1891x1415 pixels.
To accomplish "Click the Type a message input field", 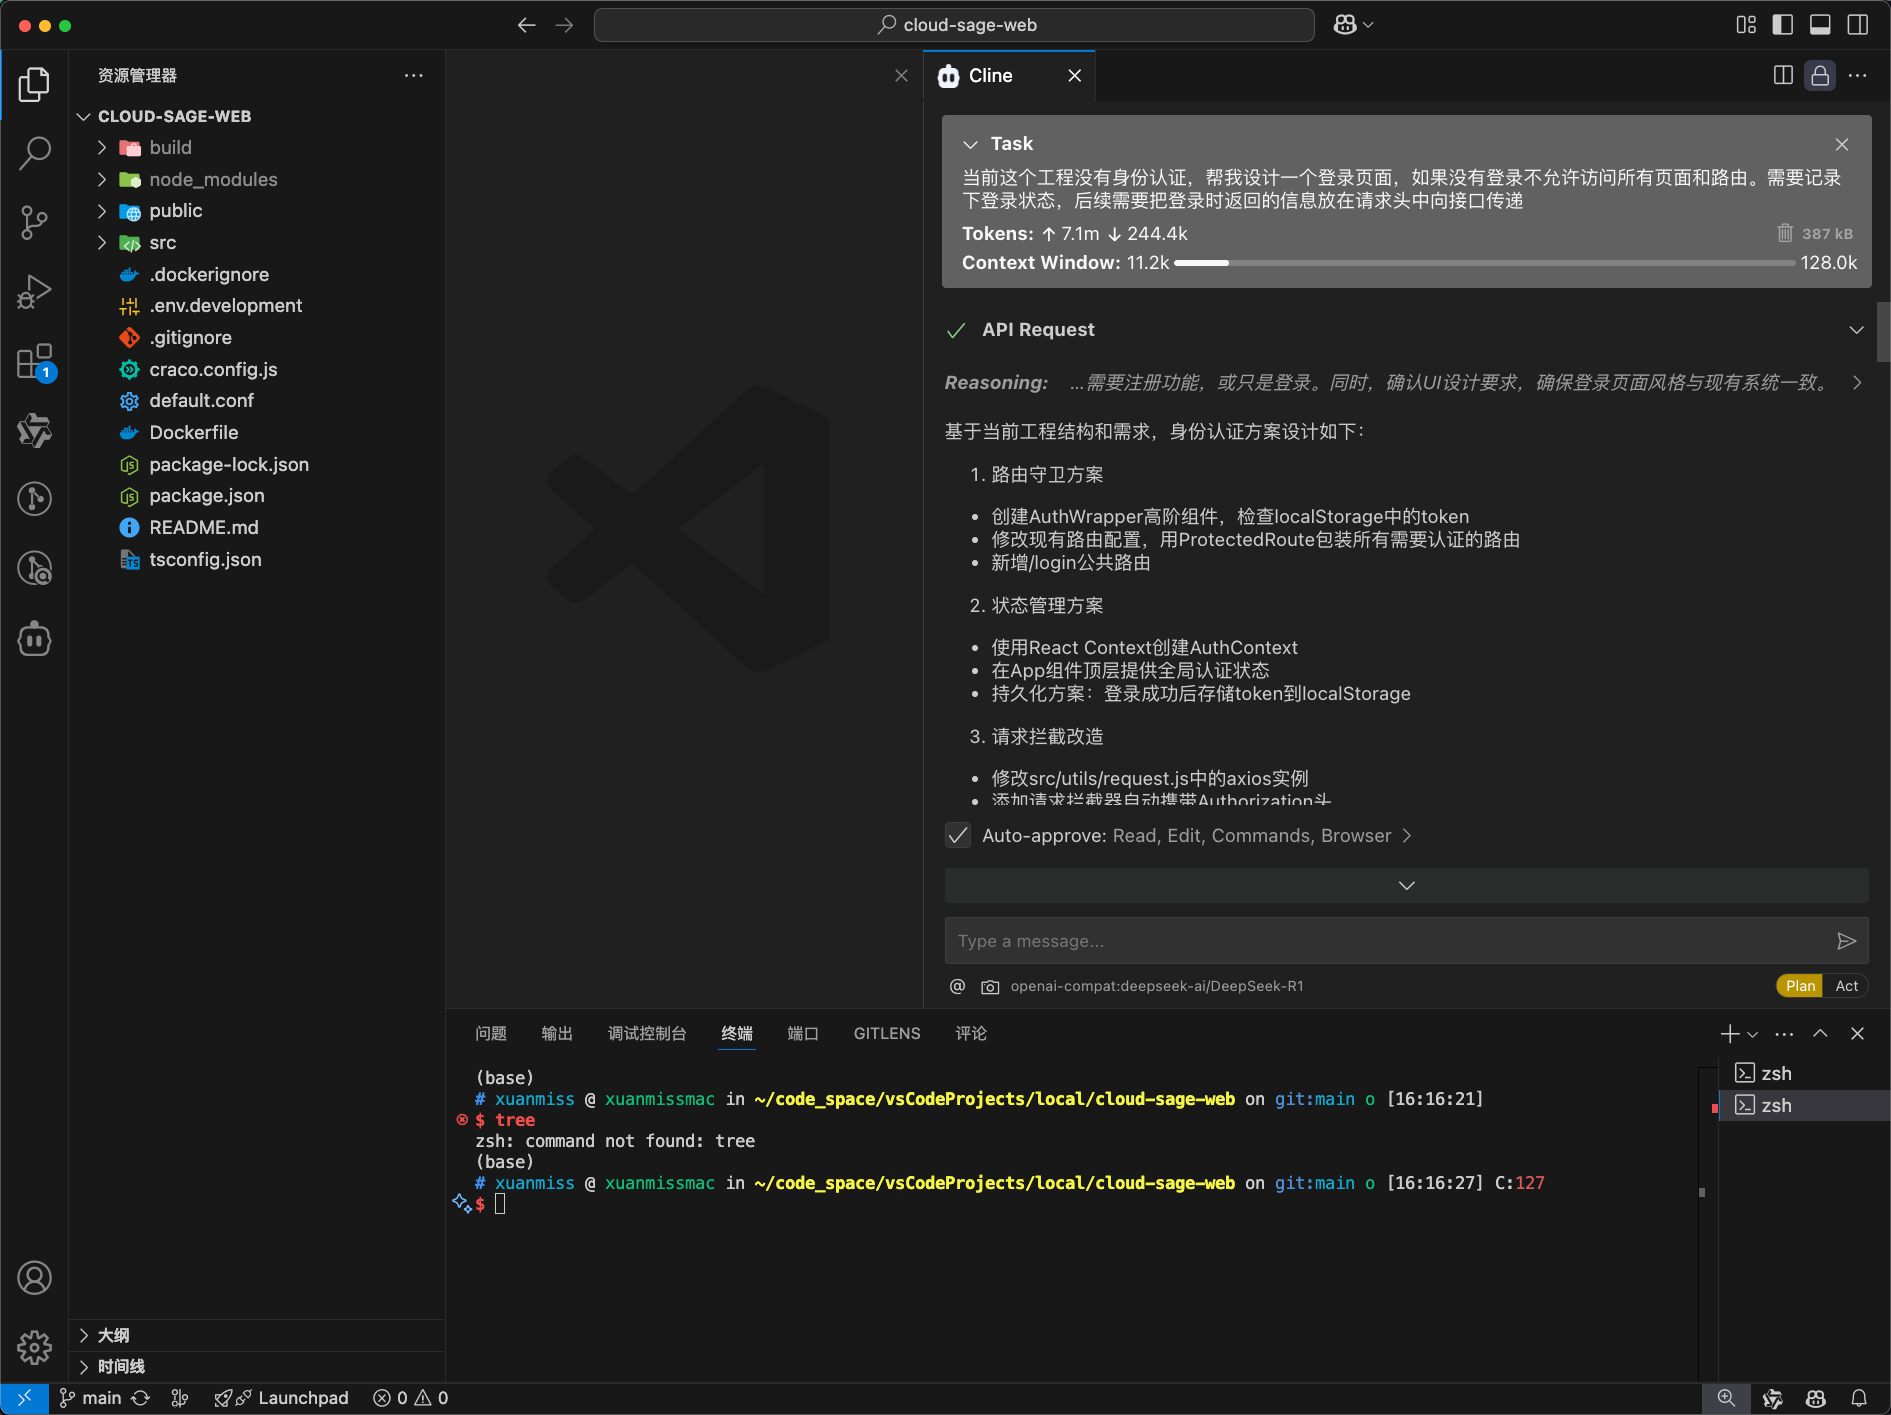I will point(1390,941).
